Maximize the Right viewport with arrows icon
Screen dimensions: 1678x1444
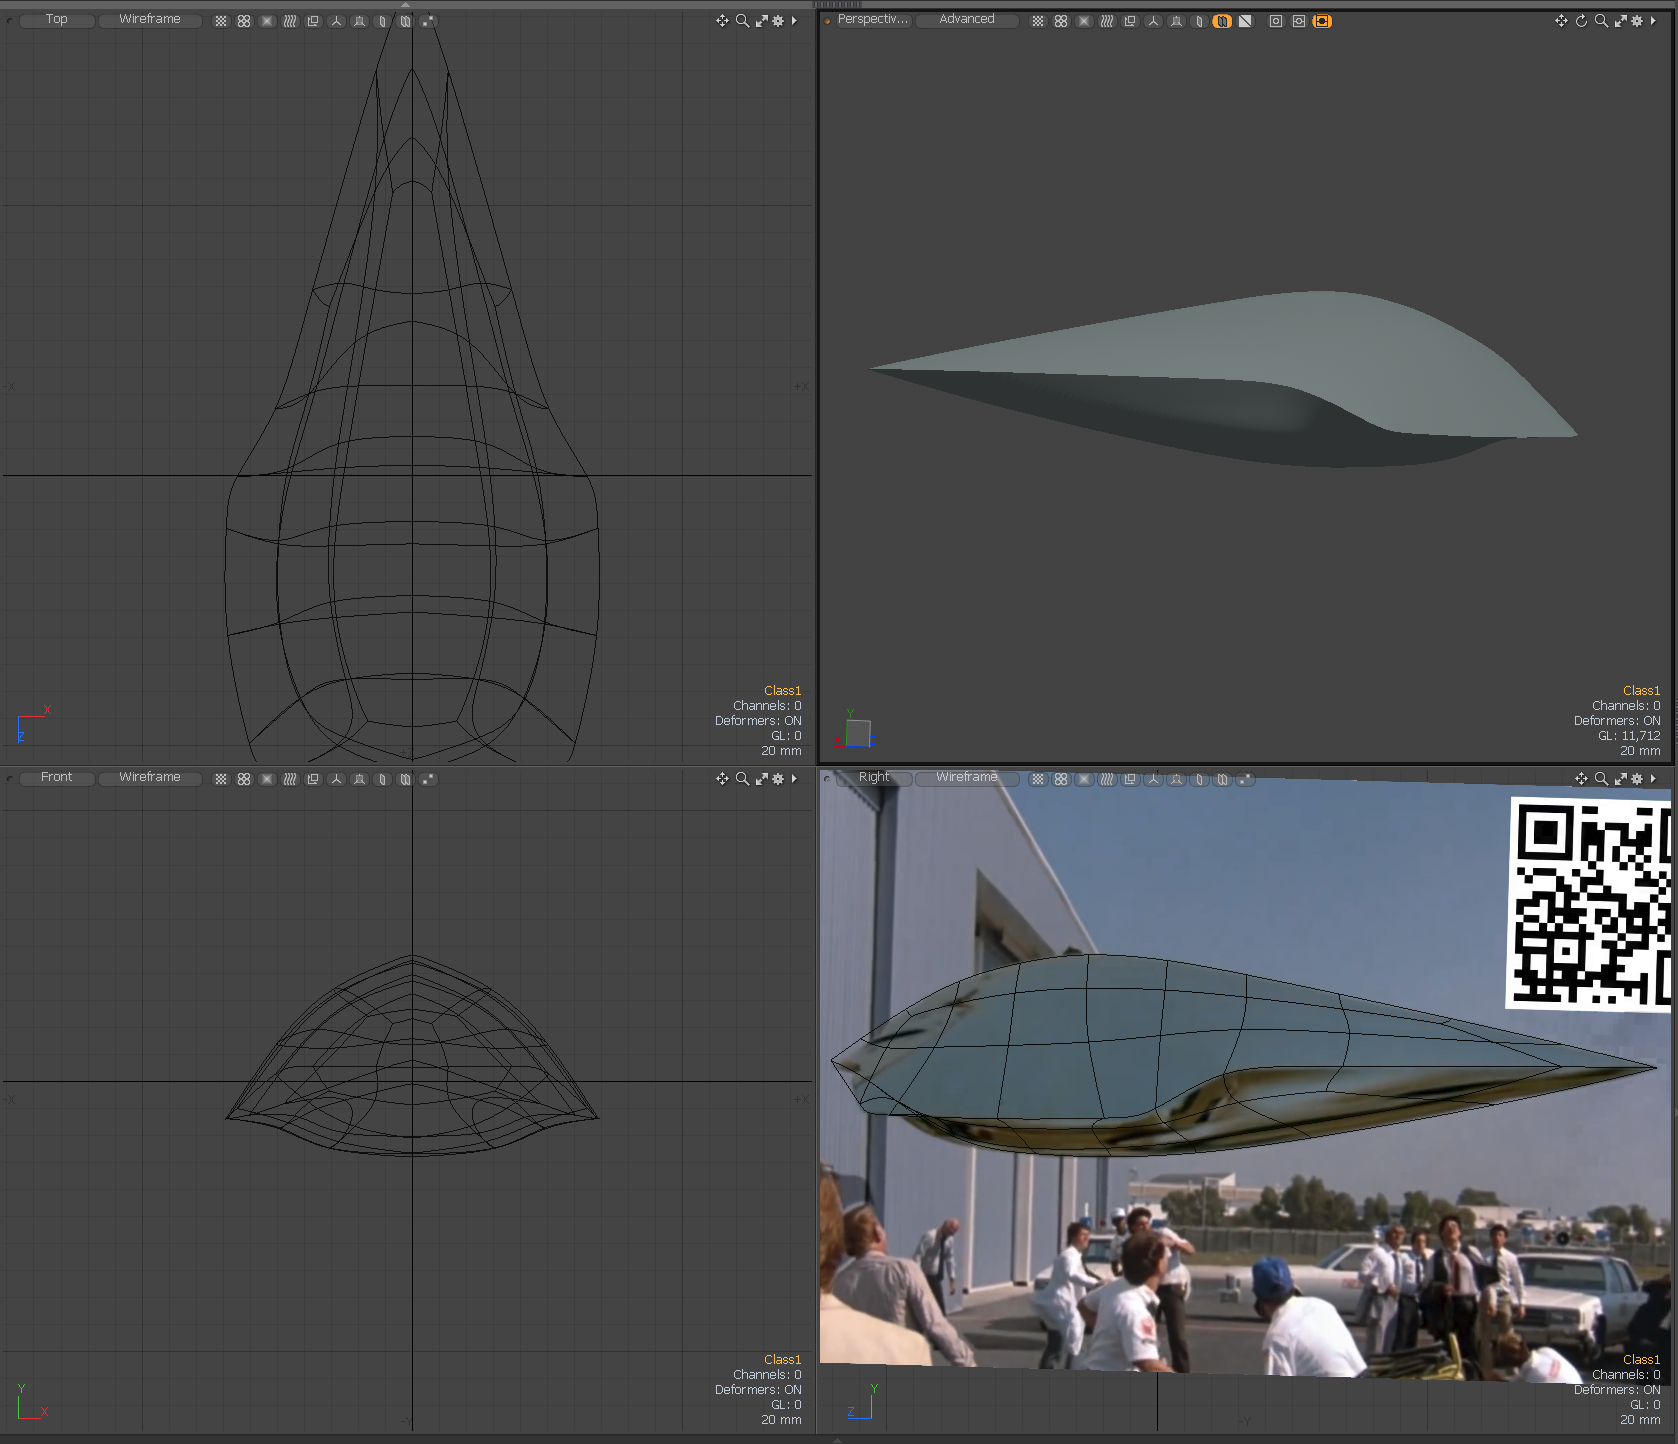click(1620, 779)
